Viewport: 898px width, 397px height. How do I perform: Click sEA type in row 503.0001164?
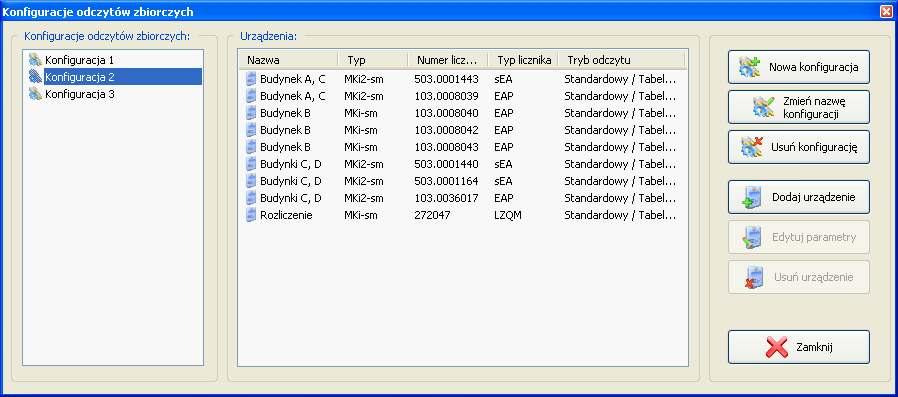[x=503, y=181]
